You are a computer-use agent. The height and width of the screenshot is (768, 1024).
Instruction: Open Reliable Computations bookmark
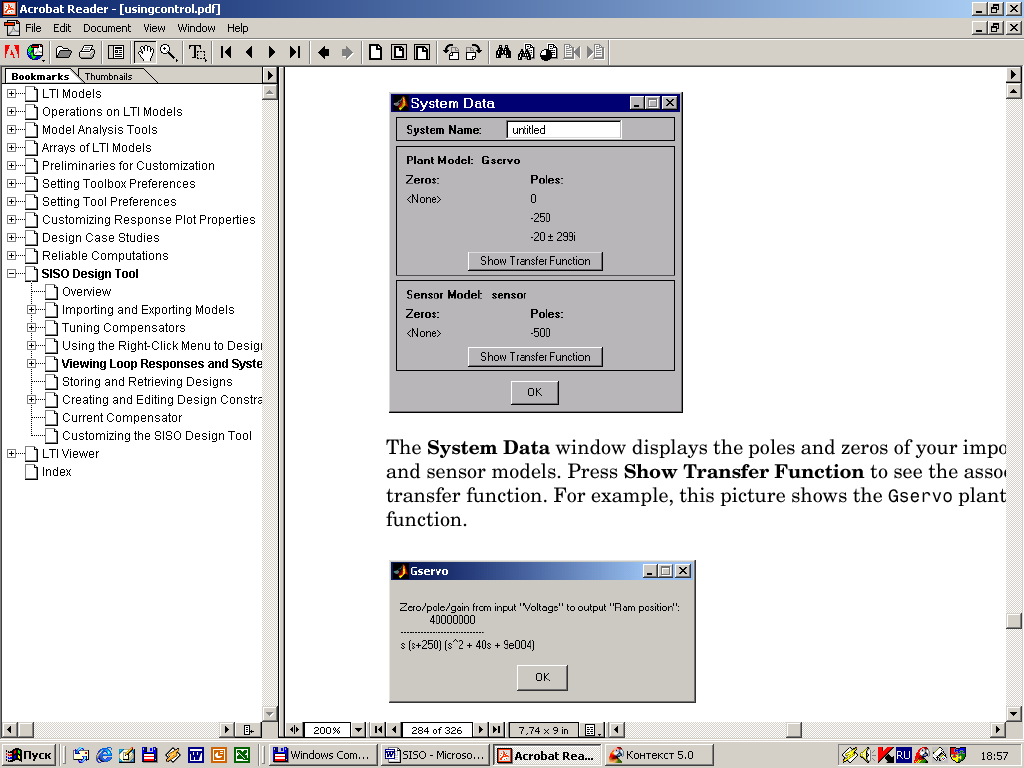coord(105,256)
